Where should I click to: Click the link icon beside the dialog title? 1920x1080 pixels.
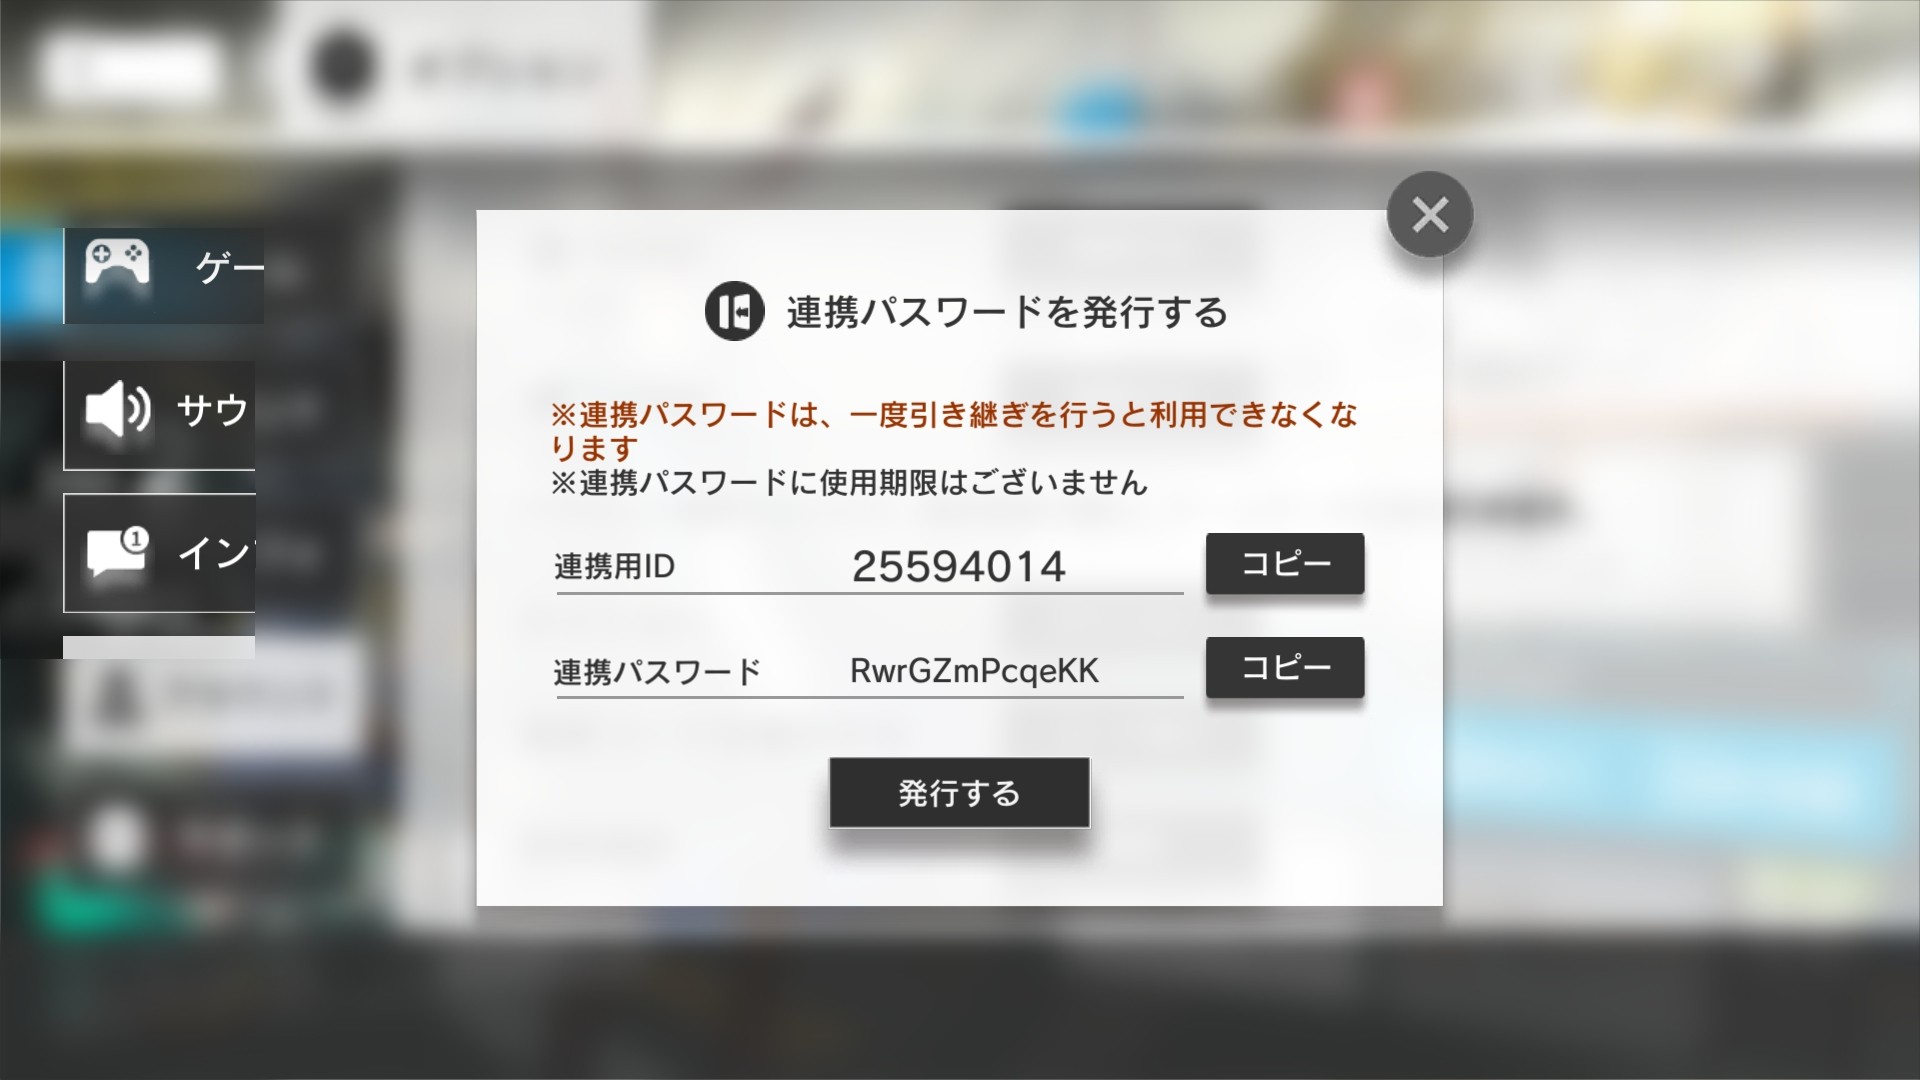click(x=734, y=311)
